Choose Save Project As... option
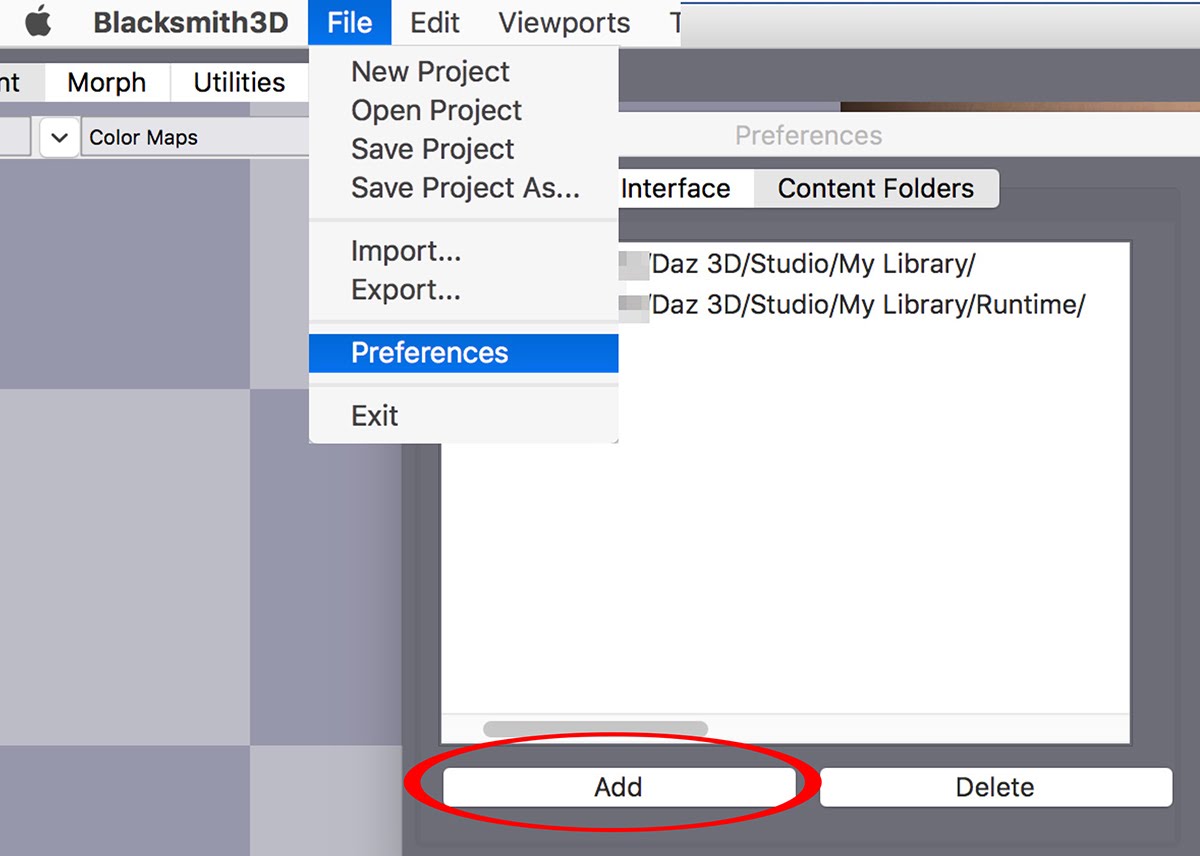 click(x=465, y=188)
